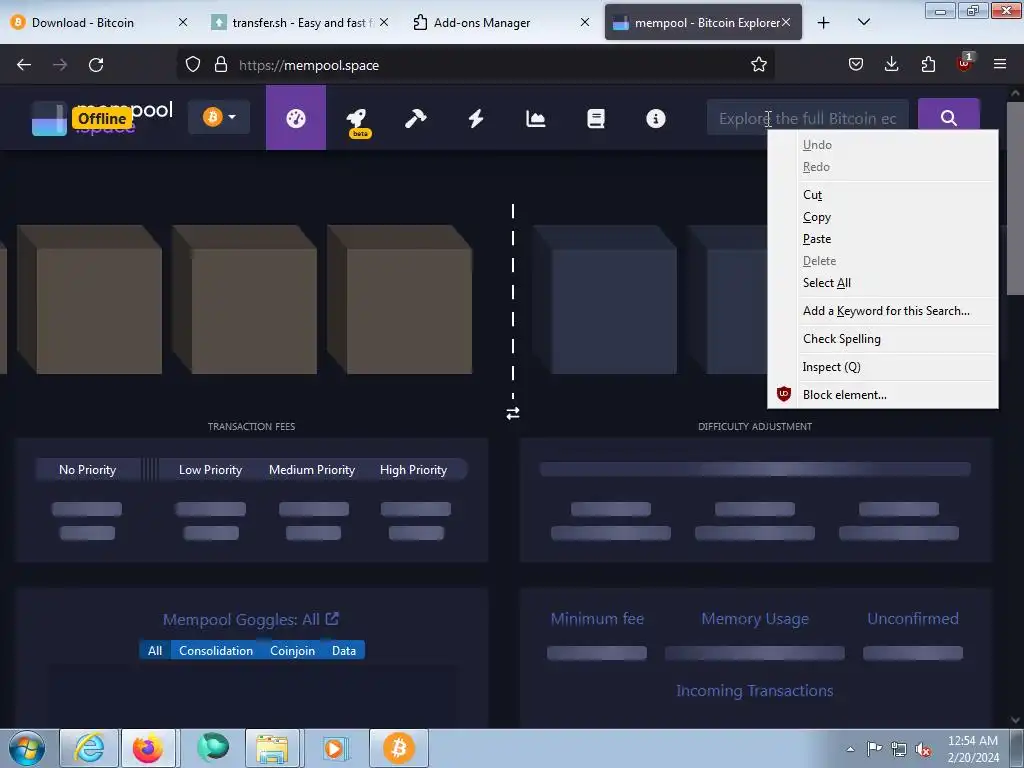1024x768 pixels.
Task: Select Add a Keyword for this Search
Action: pyautogui.click(x=883, y=311)
